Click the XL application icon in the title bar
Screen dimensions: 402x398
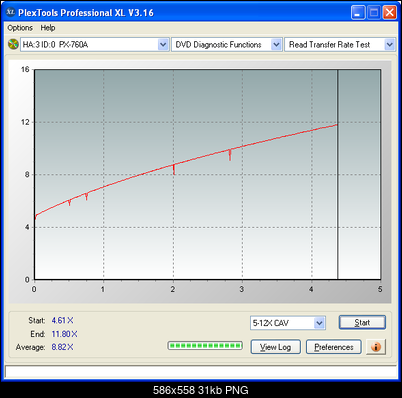[x=11, y=12]
